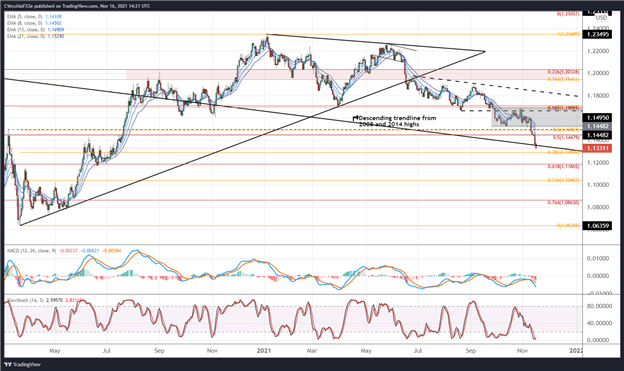Click the first Sep label on the time axis
This screenshot has height=371, width=624.
coord(159,351)
